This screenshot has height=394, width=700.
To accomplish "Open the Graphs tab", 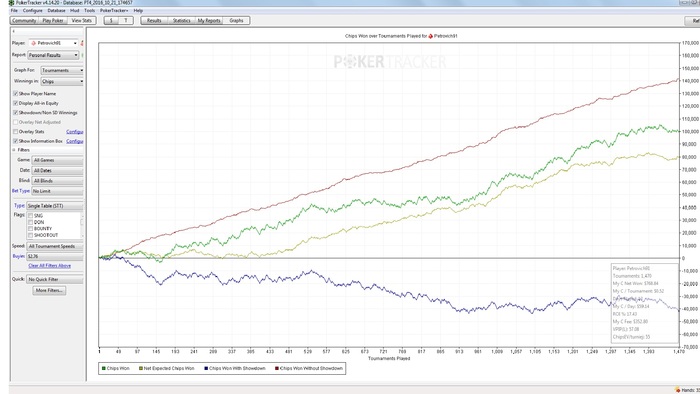I will pos(236,21).
